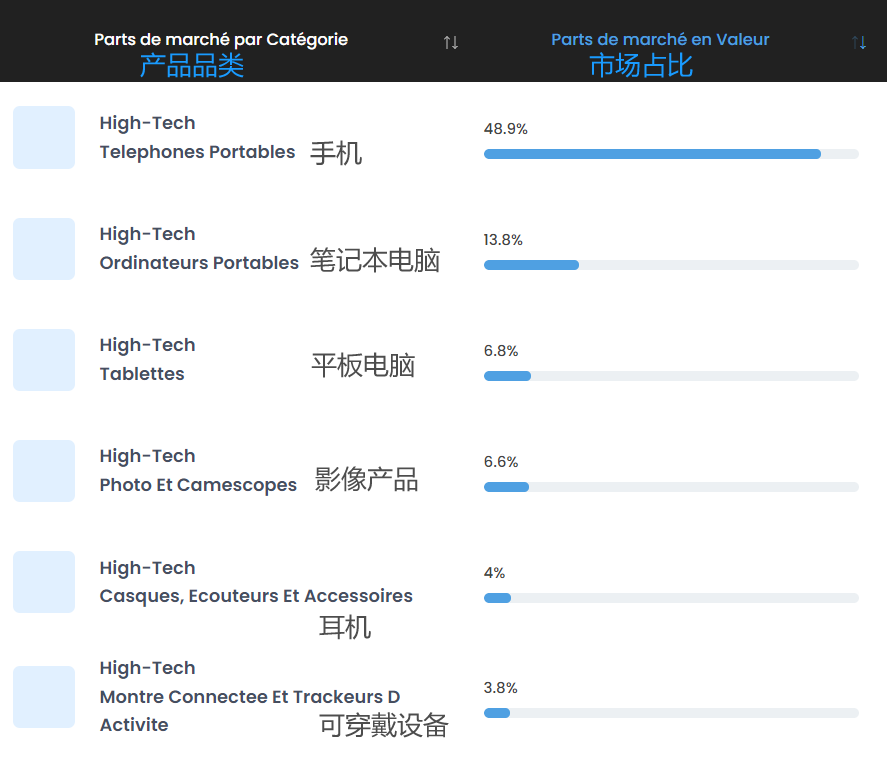This screenshot has width=887, height=779.
Task: Select the Parts de marché en Valeur header
Action: 660,40
